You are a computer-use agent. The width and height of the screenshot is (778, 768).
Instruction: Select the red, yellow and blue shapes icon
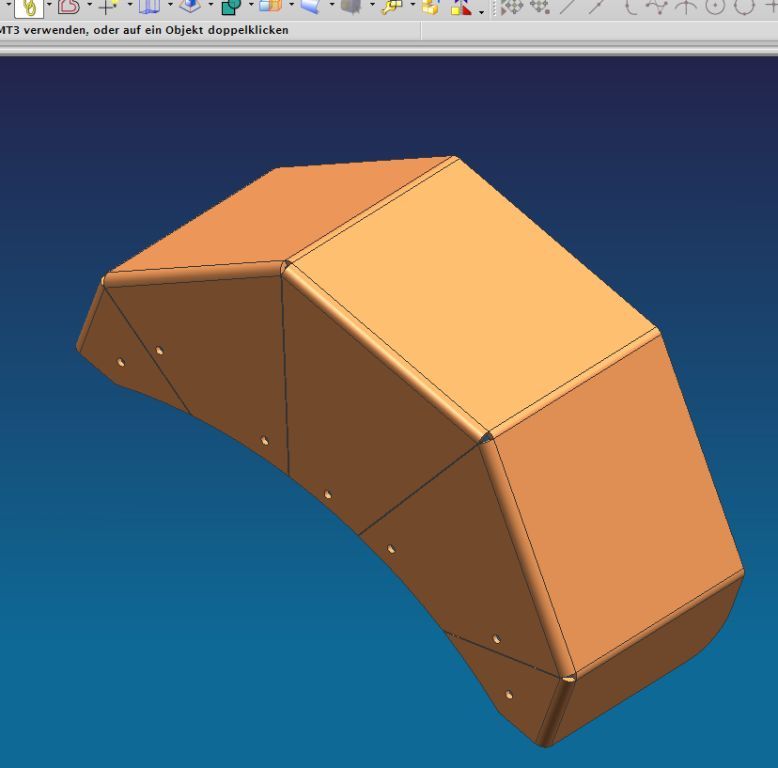461,7
